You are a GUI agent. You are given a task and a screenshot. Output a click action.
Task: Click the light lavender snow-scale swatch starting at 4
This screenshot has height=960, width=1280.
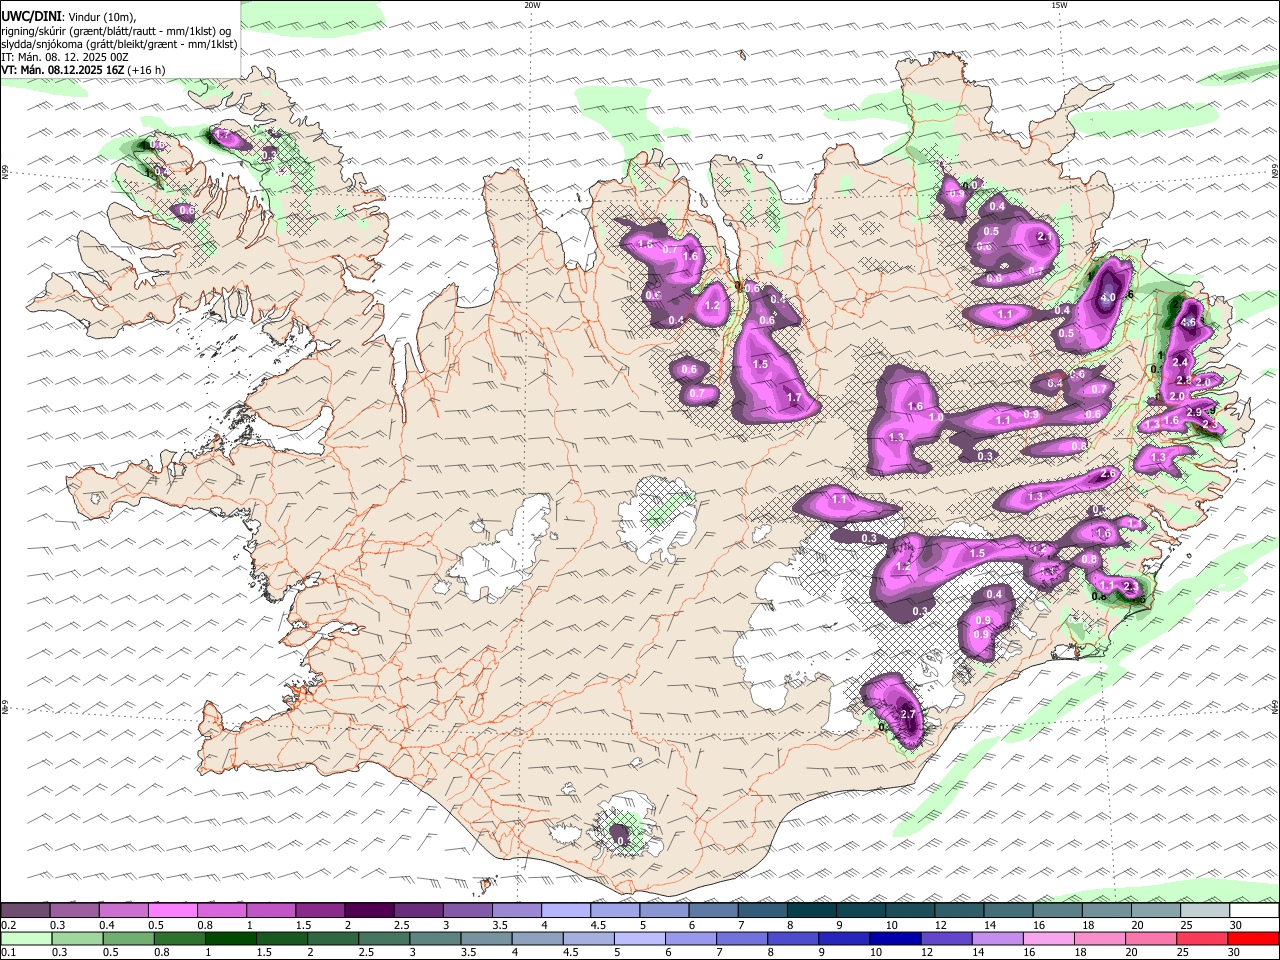pos(566,911)
